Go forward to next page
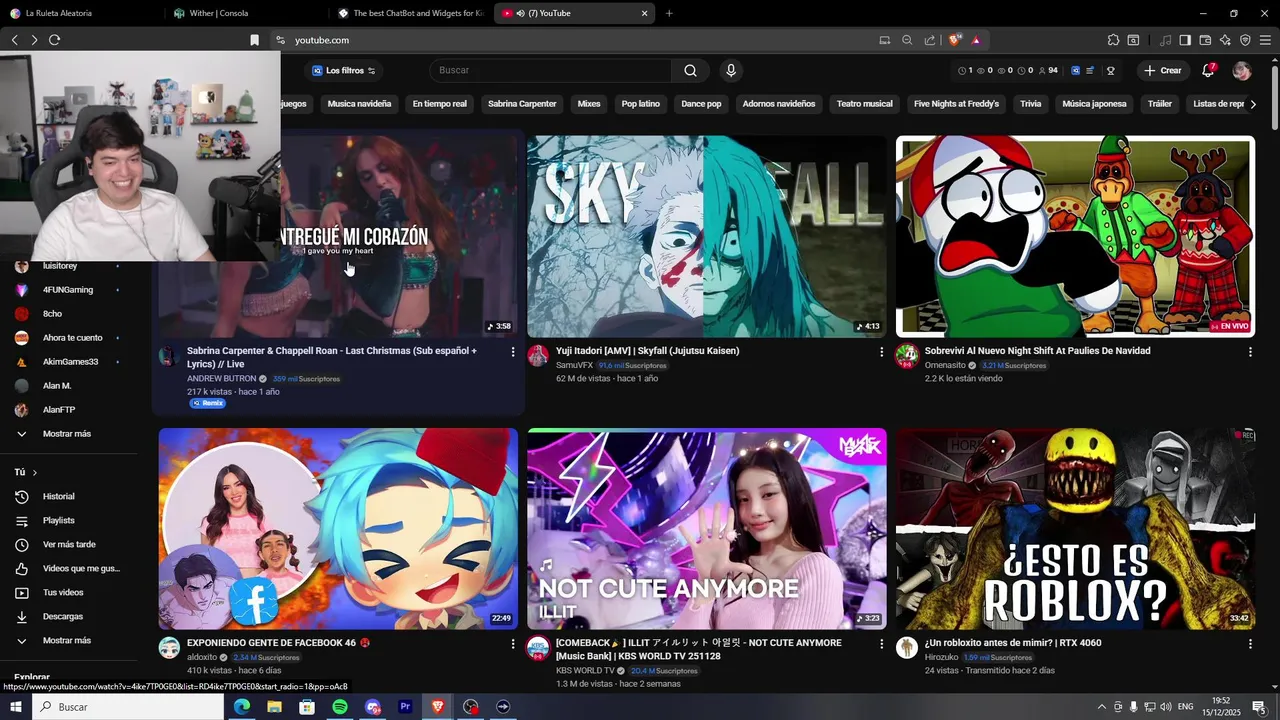 (34, 40)
